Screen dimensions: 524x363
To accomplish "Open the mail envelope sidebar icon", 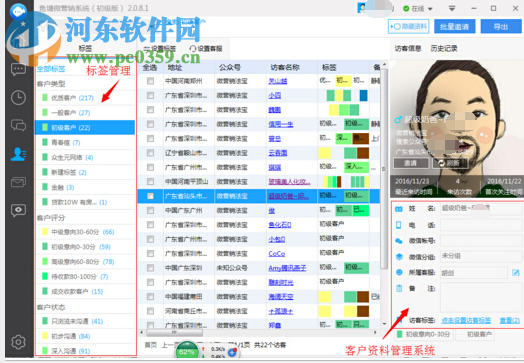I will tap(18, 182).
